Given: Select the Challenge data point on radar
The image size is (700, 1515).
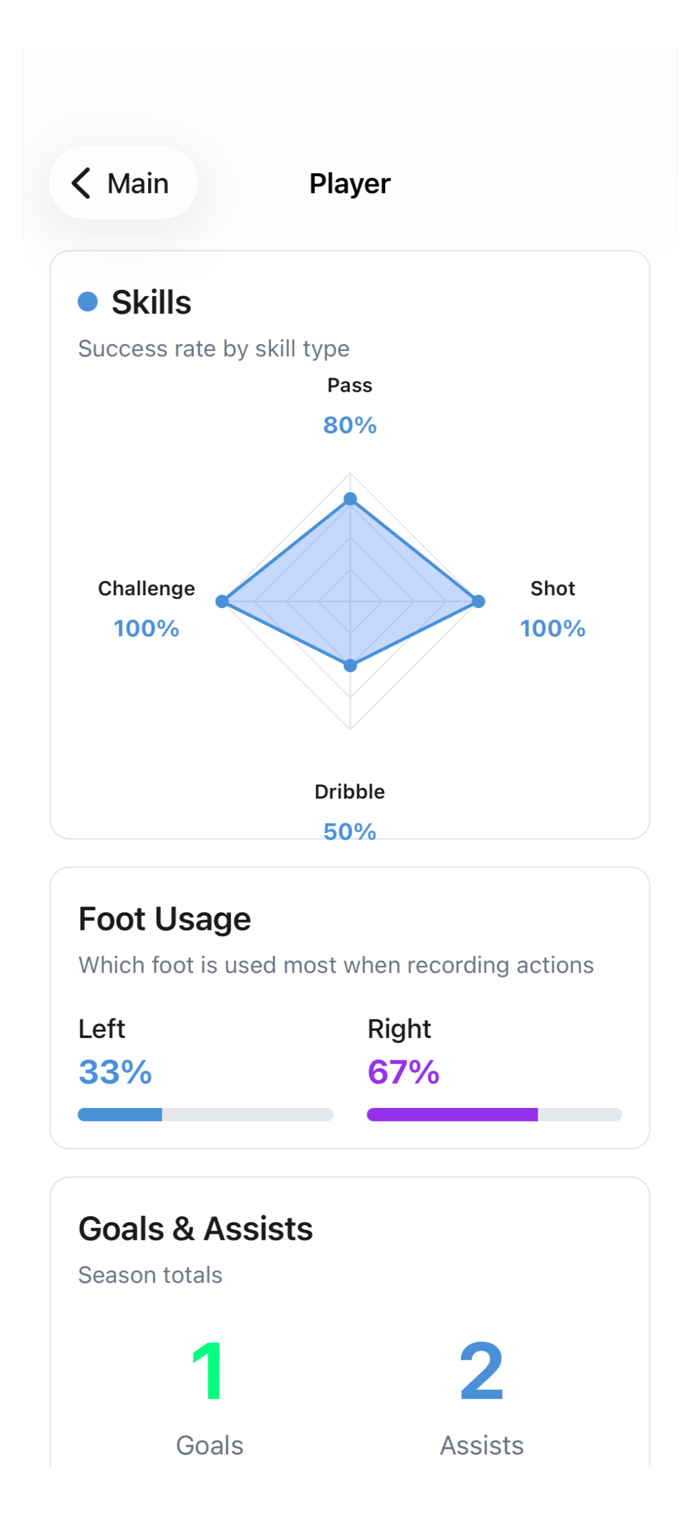Looking at the screenshot, I should pyautogui.click(x=222, y=601).
